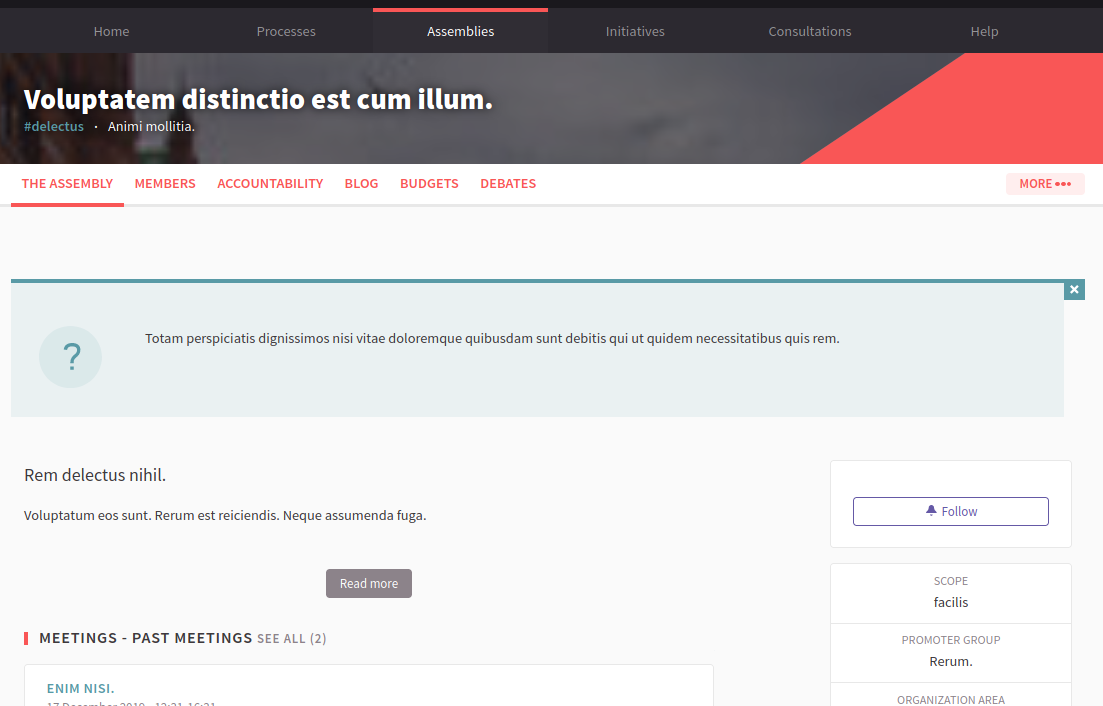Image resolution: width=1103 pixels, height=706 pixels.
Task: Click the #delectus hashtag link
Action: coord(54,127)
